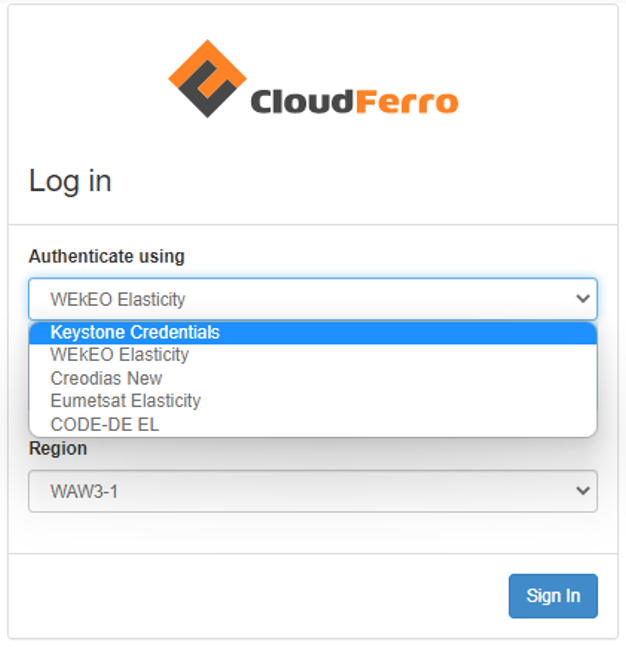Choose the CODE-DE EL option
626x647 pixels.
tap(104, 424)
